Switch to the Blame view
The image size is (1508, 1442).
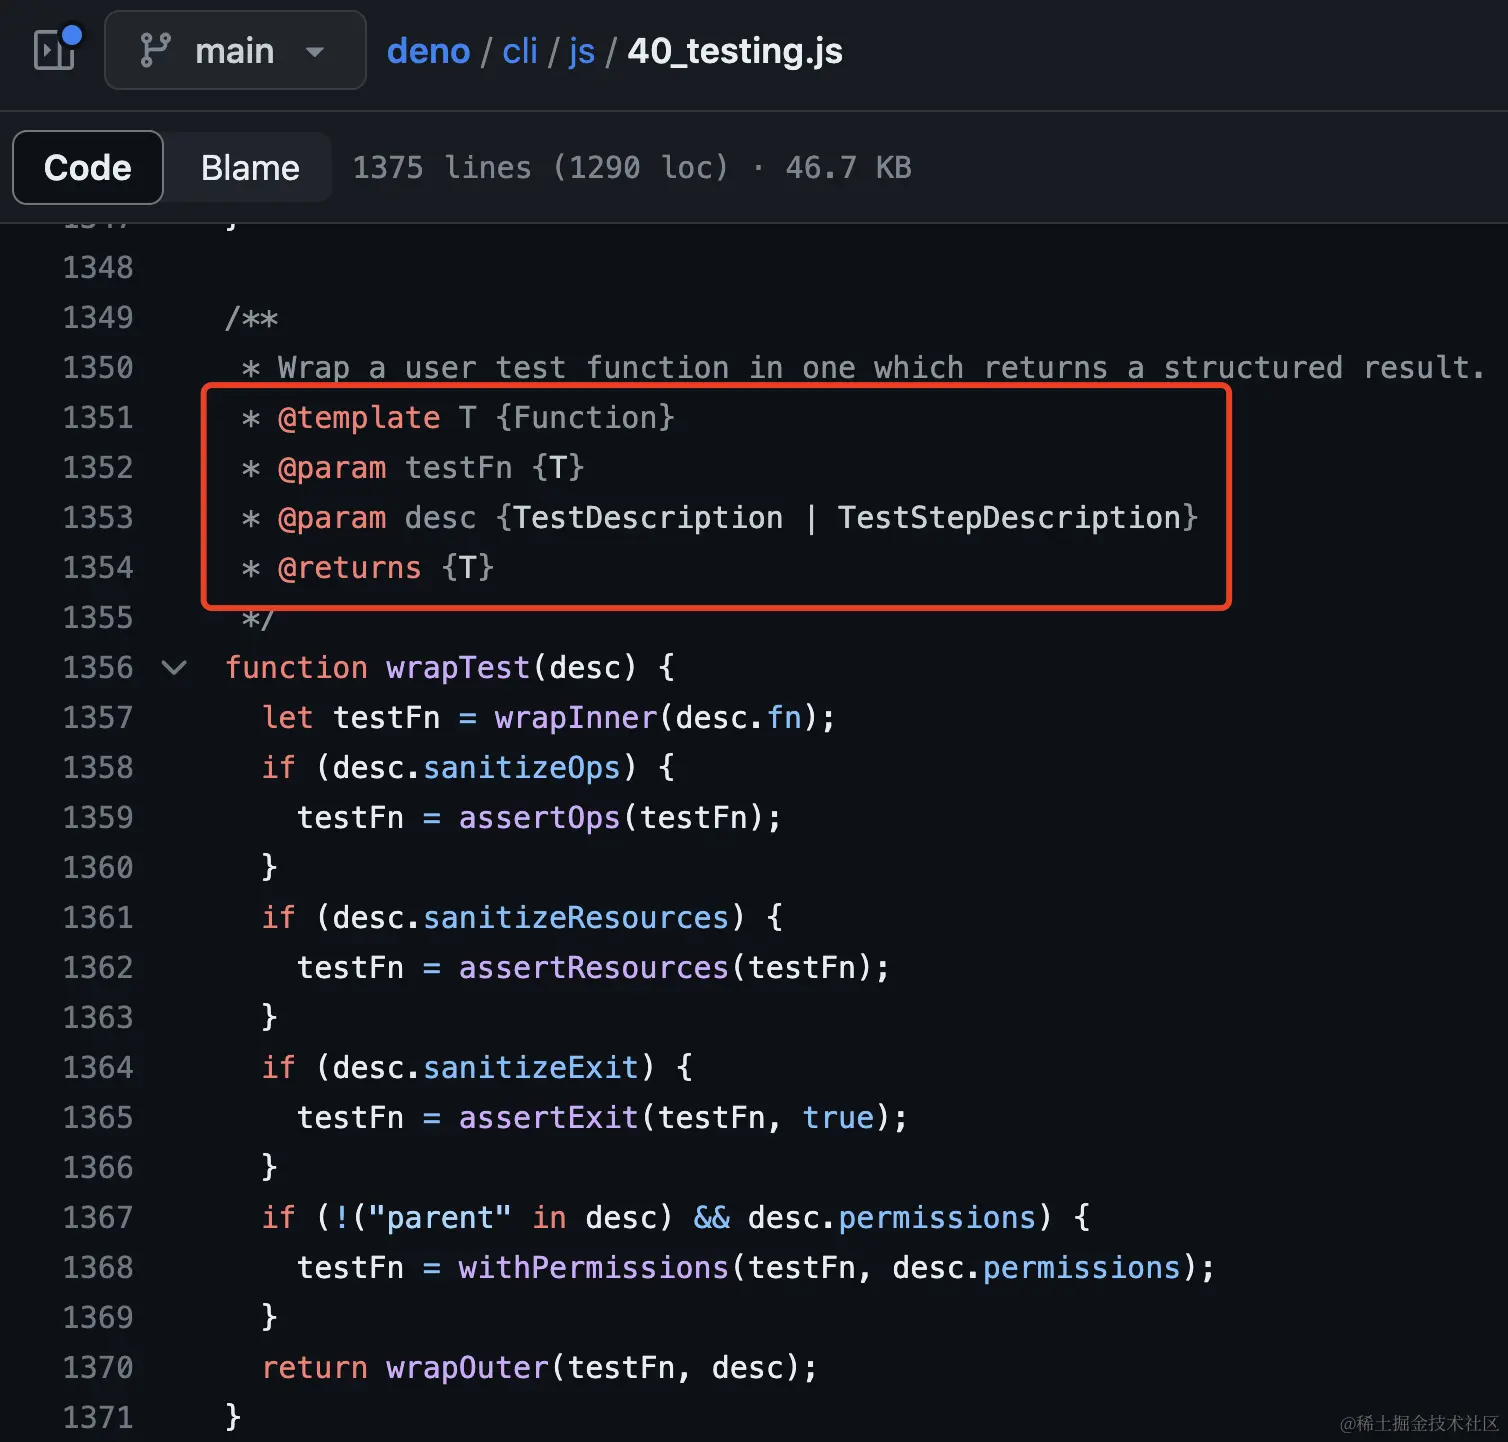tap(249, 167)
